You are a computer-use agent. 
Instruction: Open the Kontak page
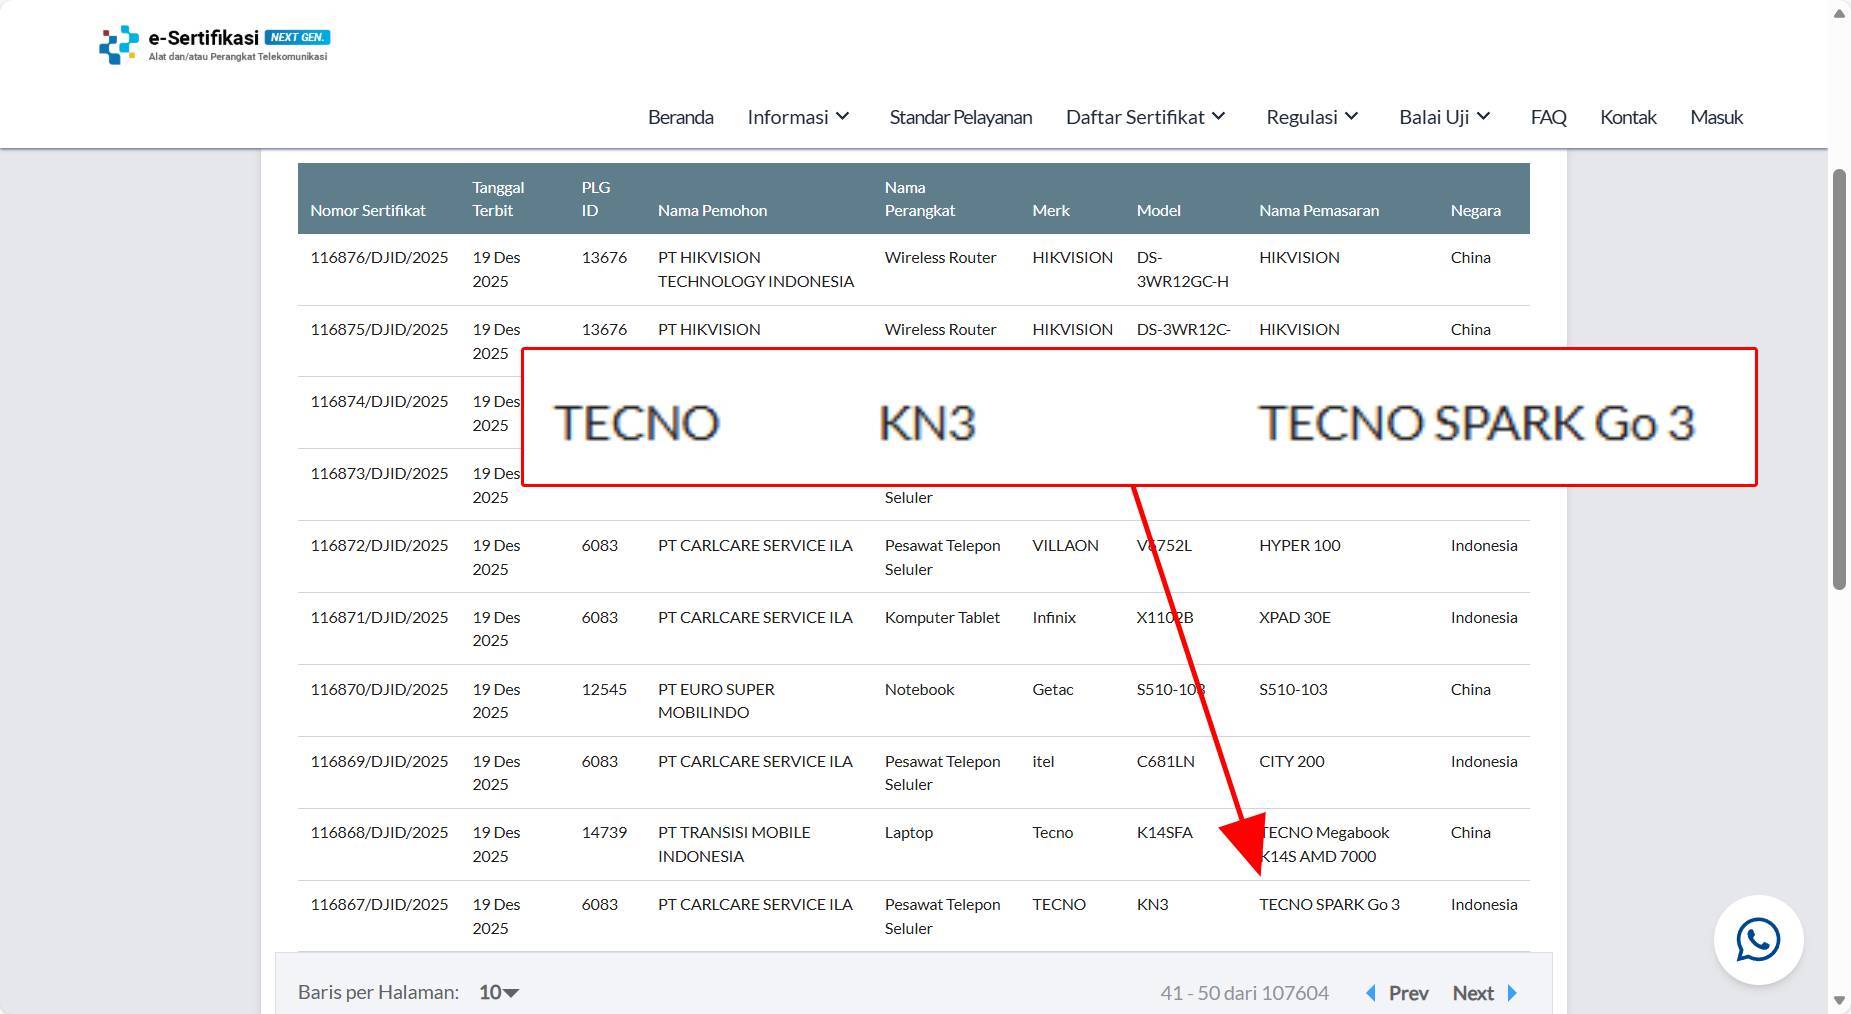(x=1628, y=116)
